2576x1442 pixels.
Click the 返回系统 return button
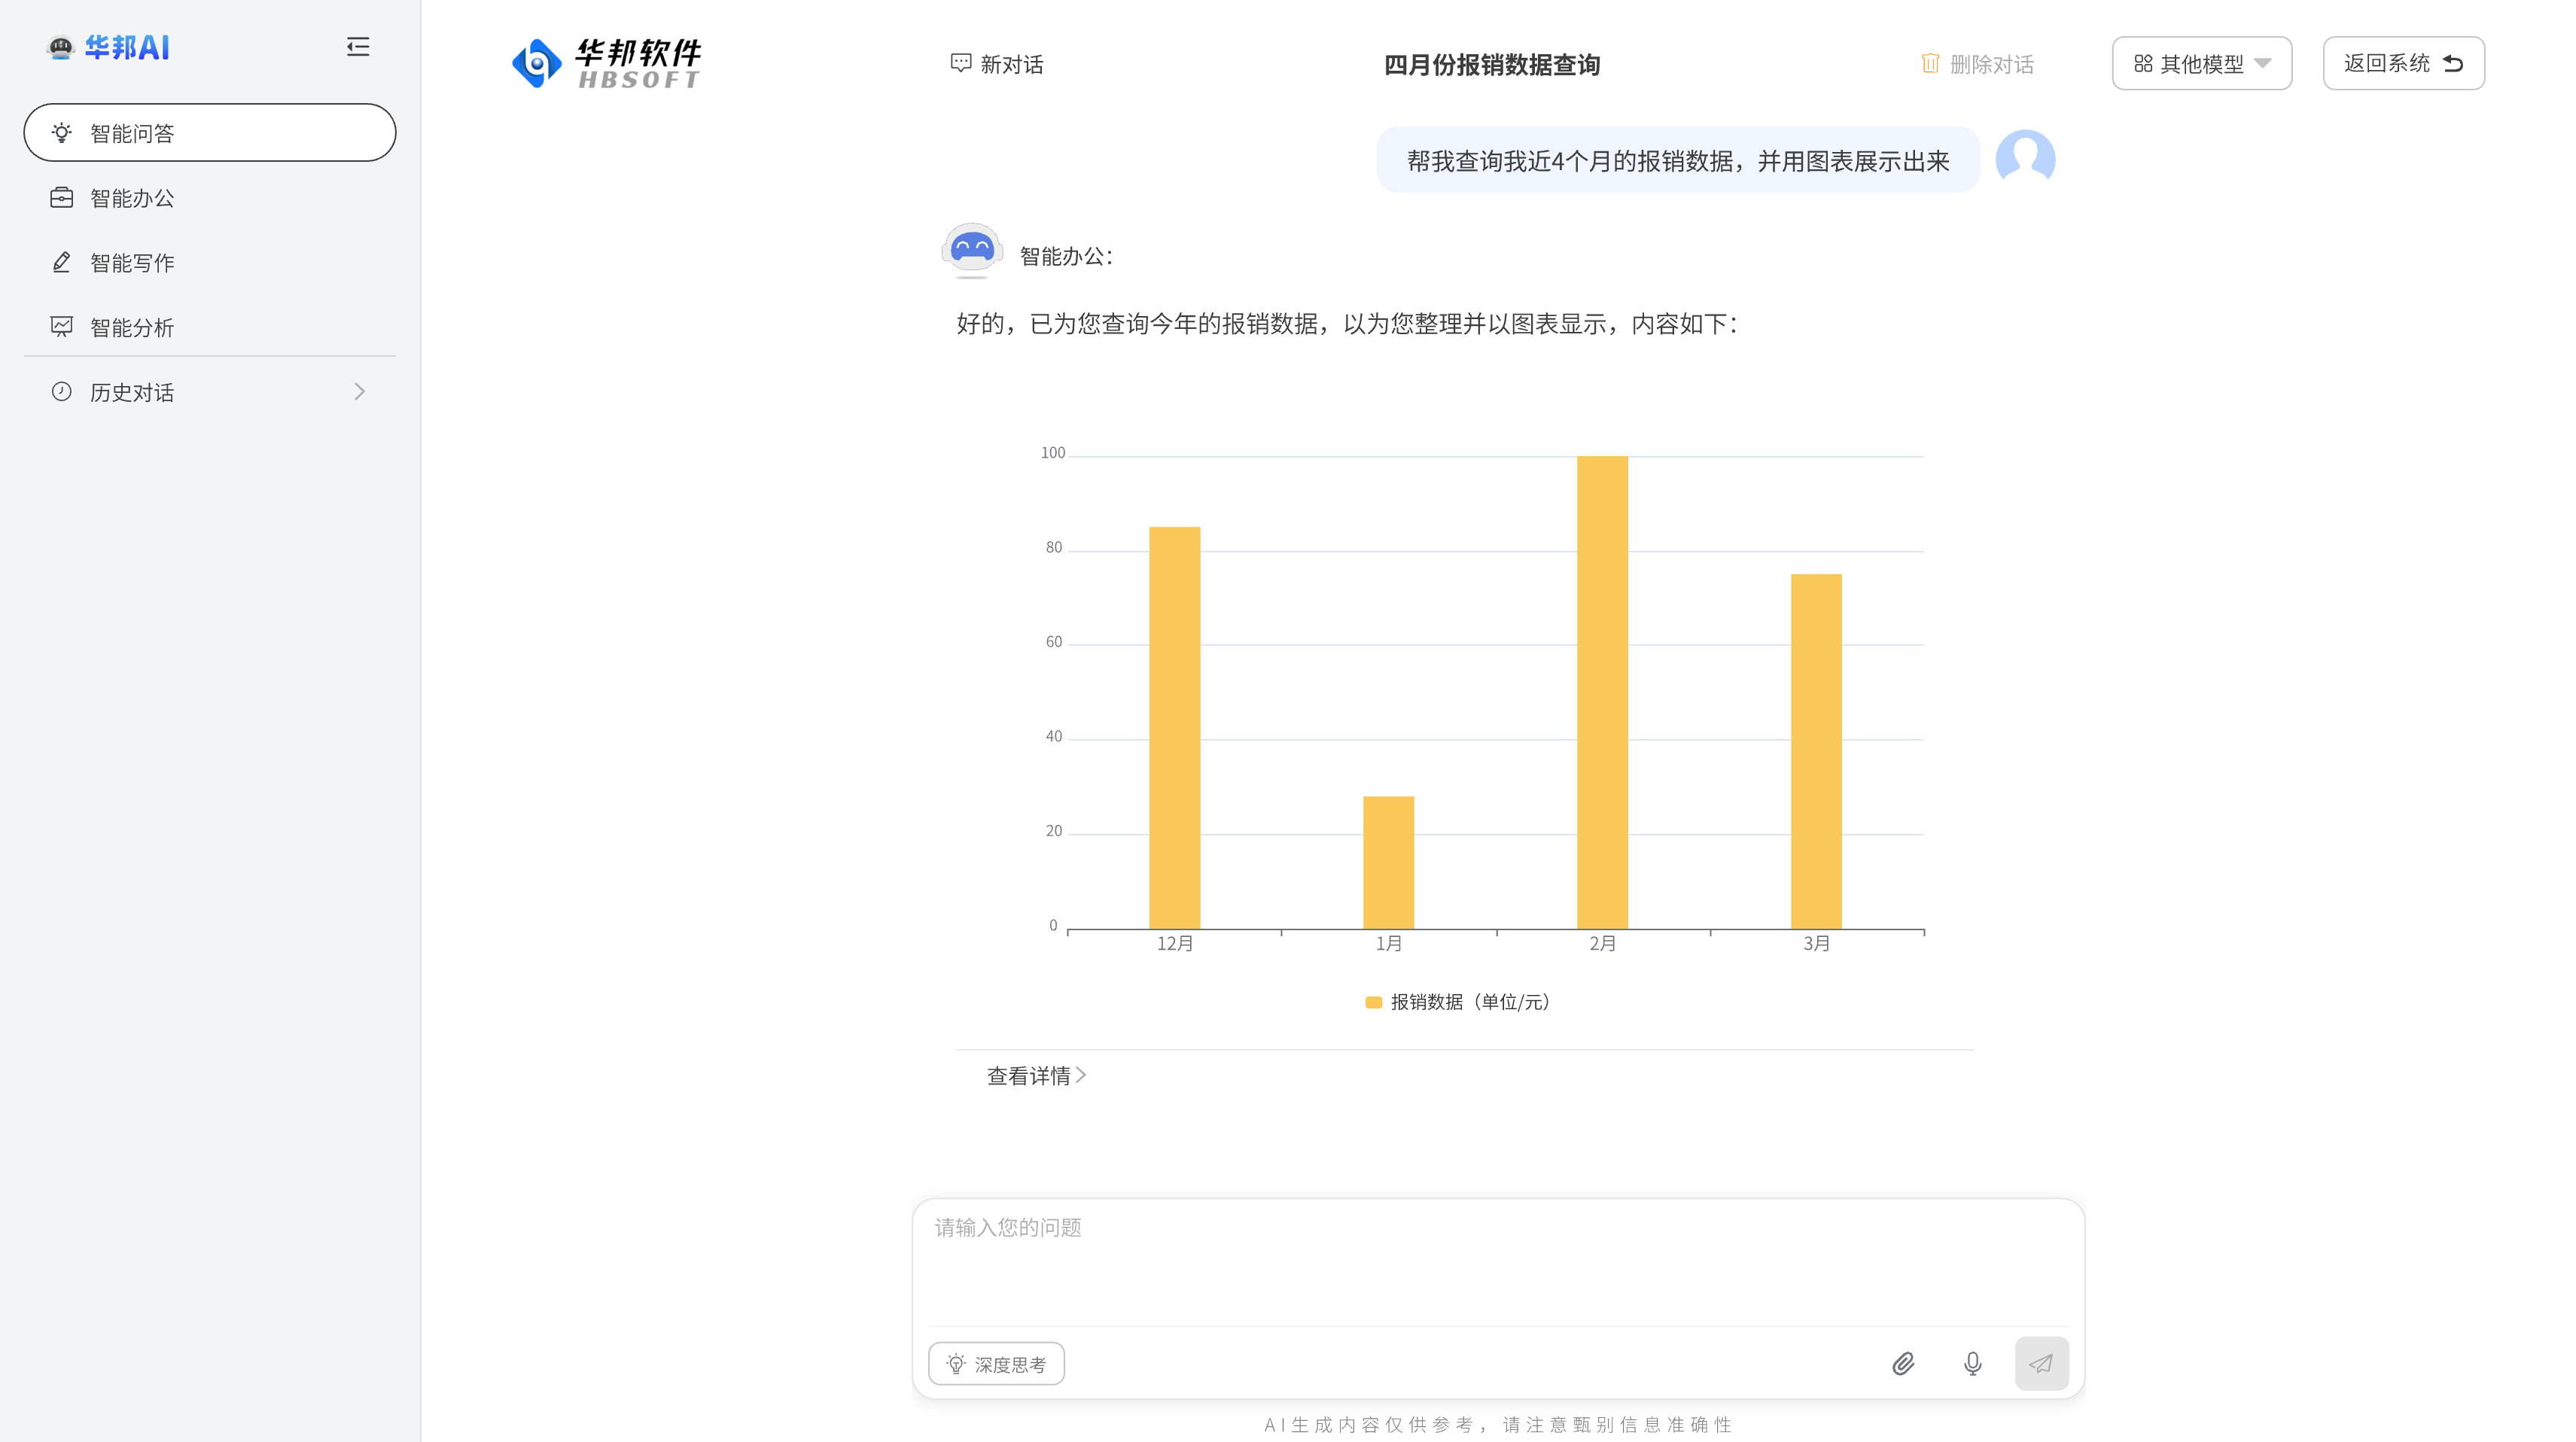point(2404,64)
